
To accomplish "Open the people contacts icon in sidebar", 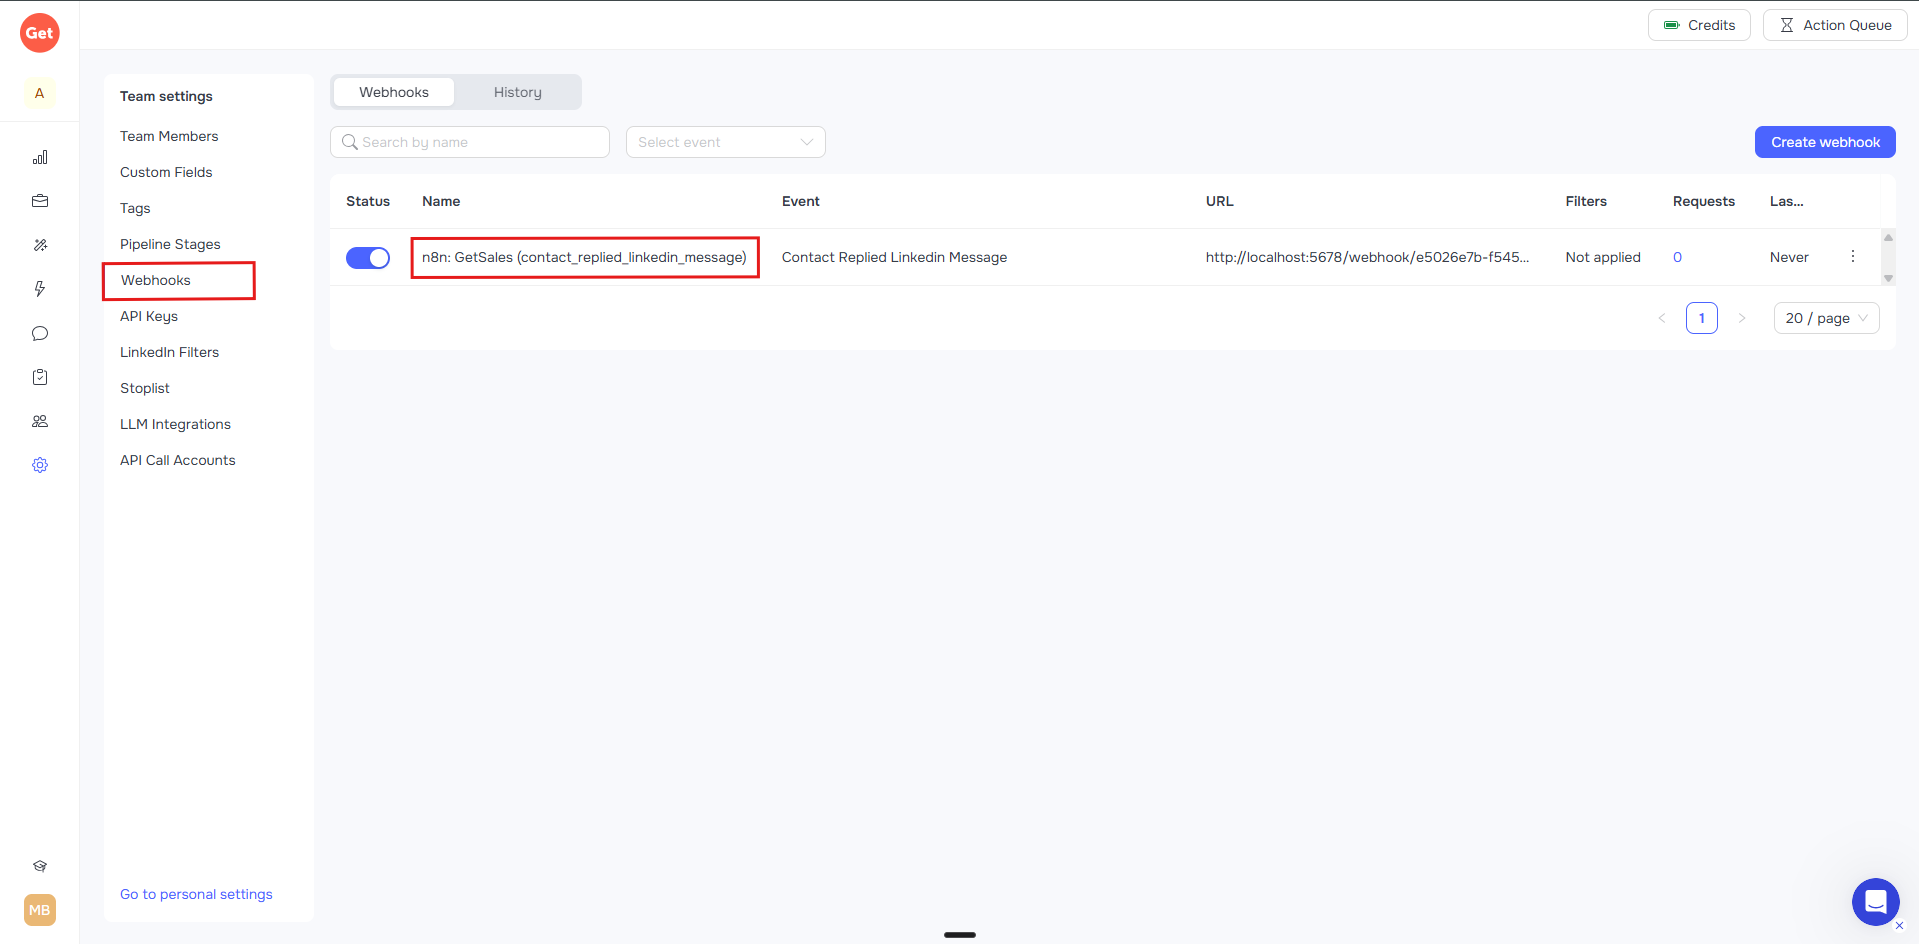I will click(40, 421).
